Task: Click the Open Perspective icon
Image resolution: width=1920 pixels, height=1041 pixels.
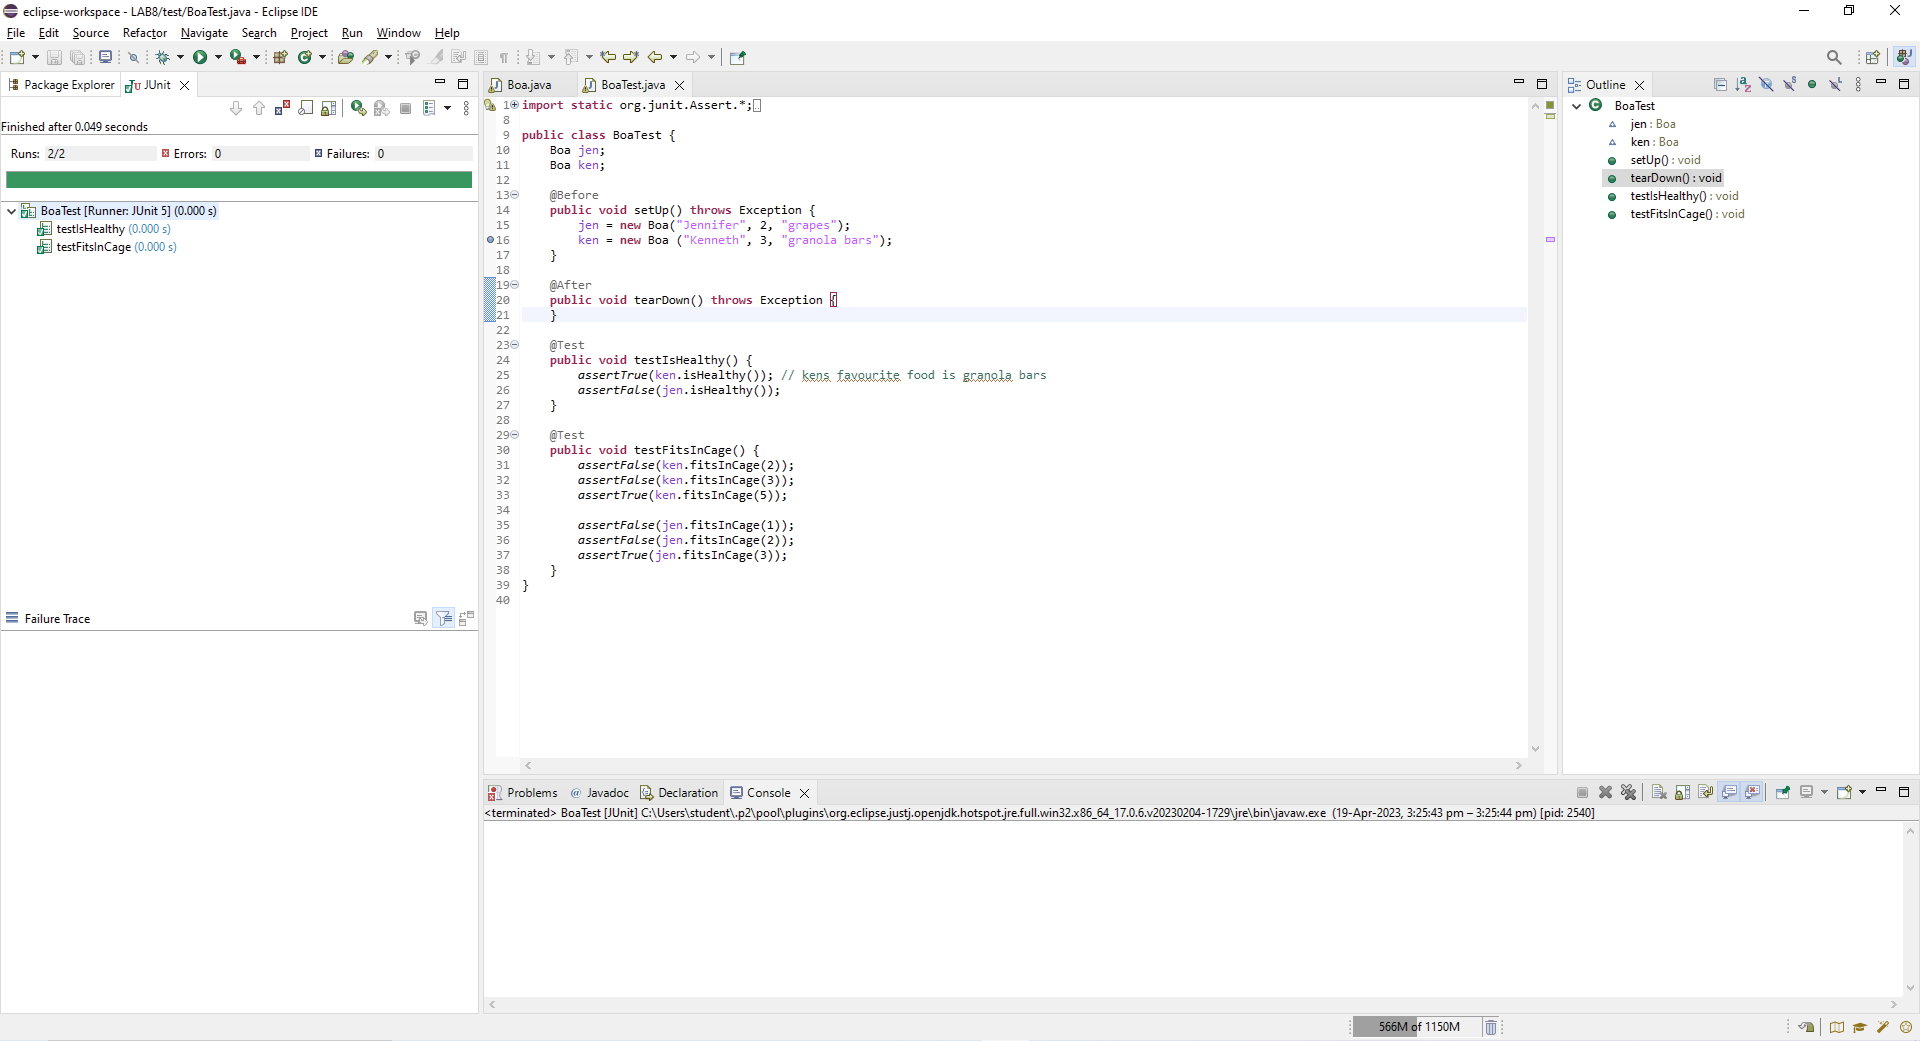Action: 1873,57
